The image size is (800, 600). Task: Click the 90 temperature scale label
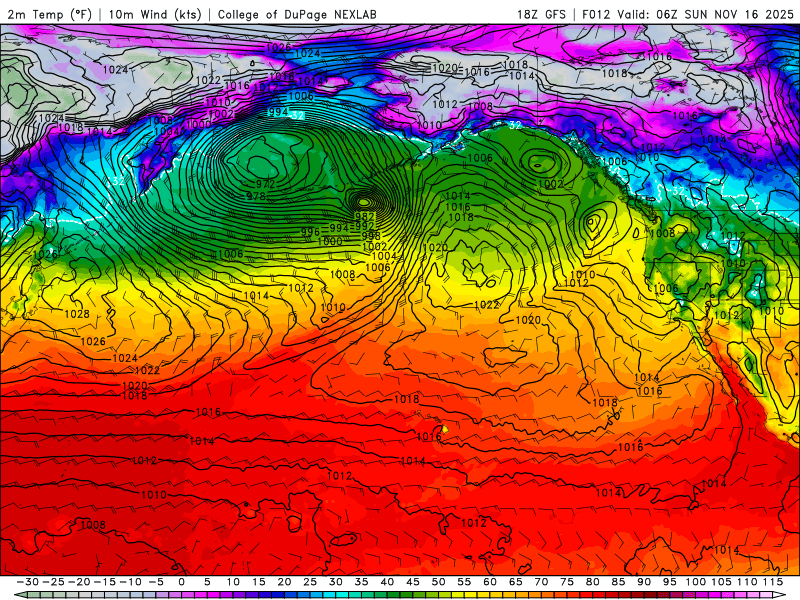(x=644, y=582)
